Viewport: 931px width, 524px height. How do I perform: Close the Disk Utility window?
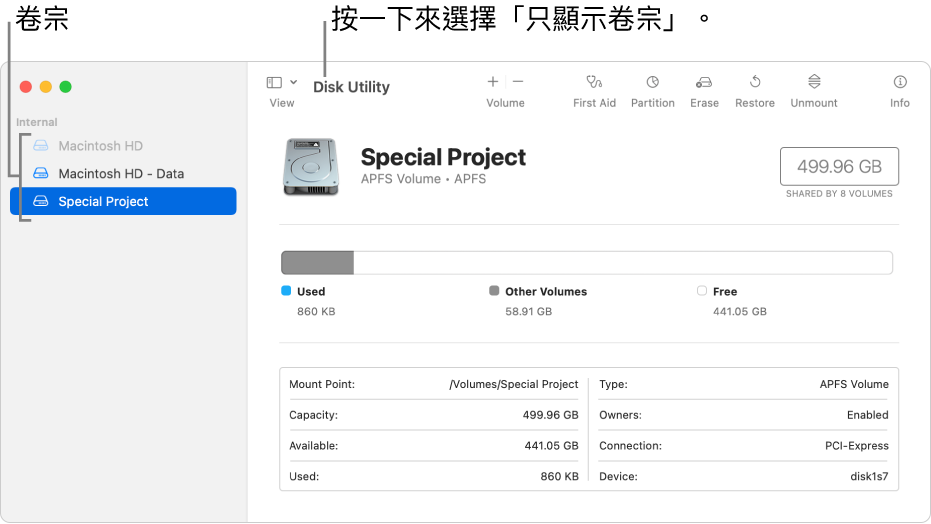[26, 87]
